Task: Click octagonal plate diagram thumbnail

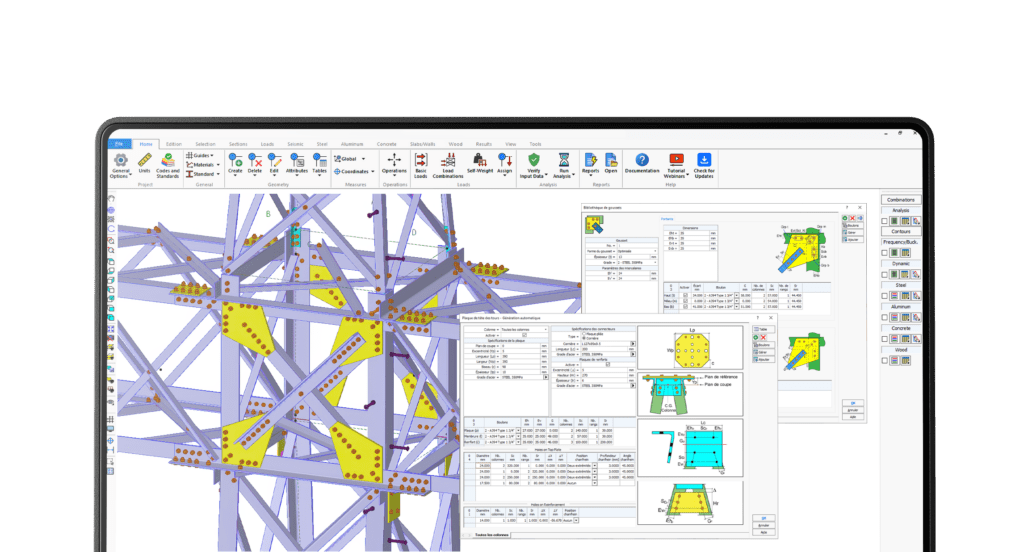Action: pyautogui.click(x=690, y=348)
